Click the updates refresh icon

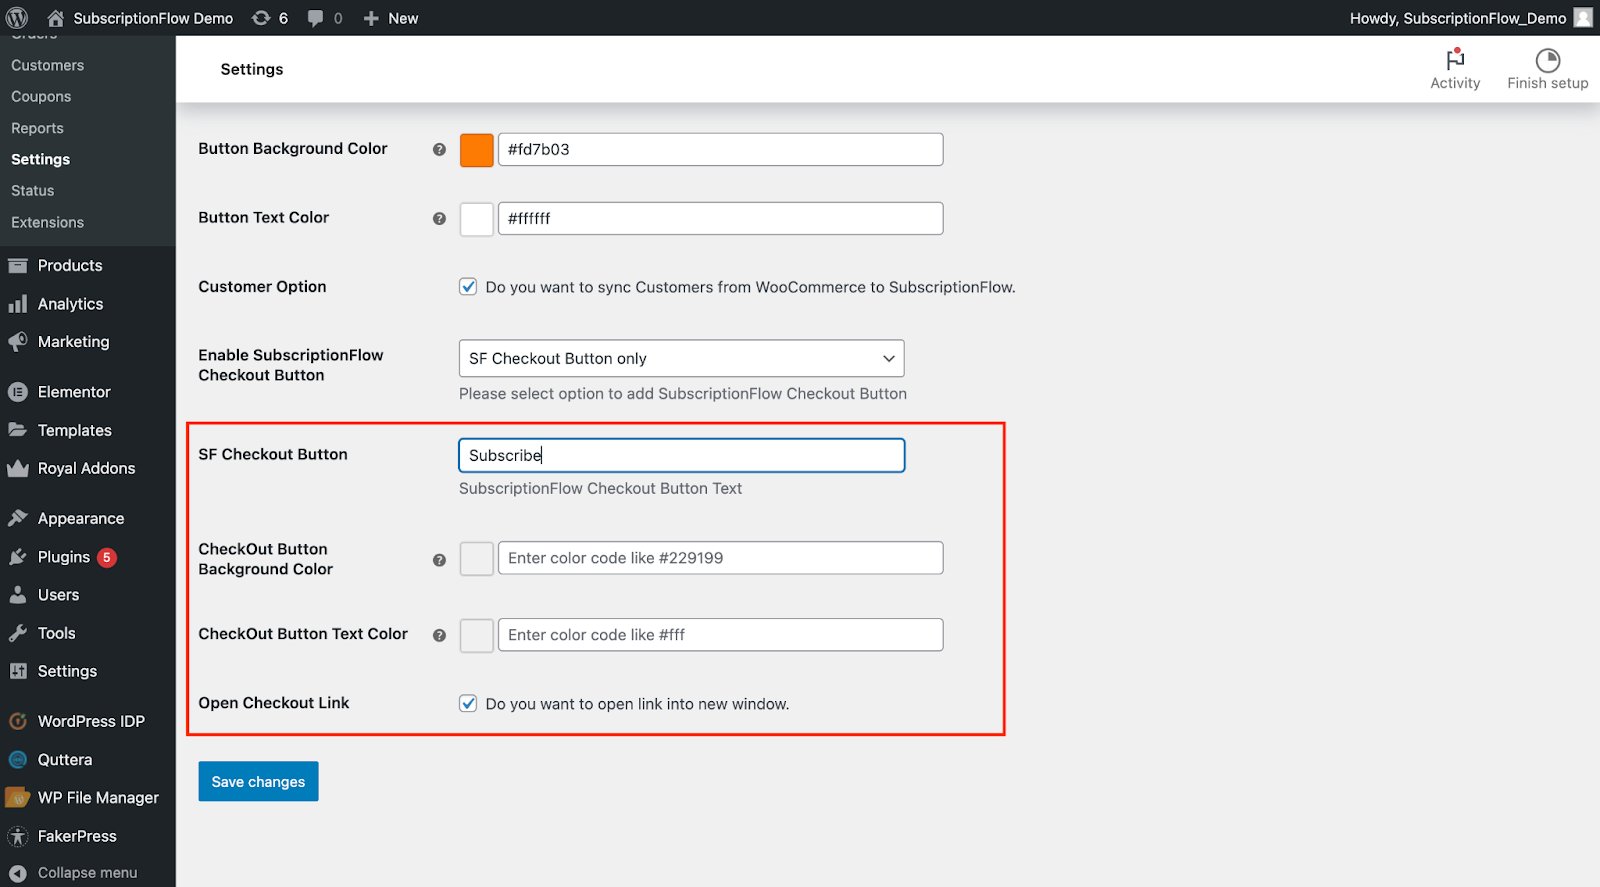pyautogui.click(x=261, y=18)
